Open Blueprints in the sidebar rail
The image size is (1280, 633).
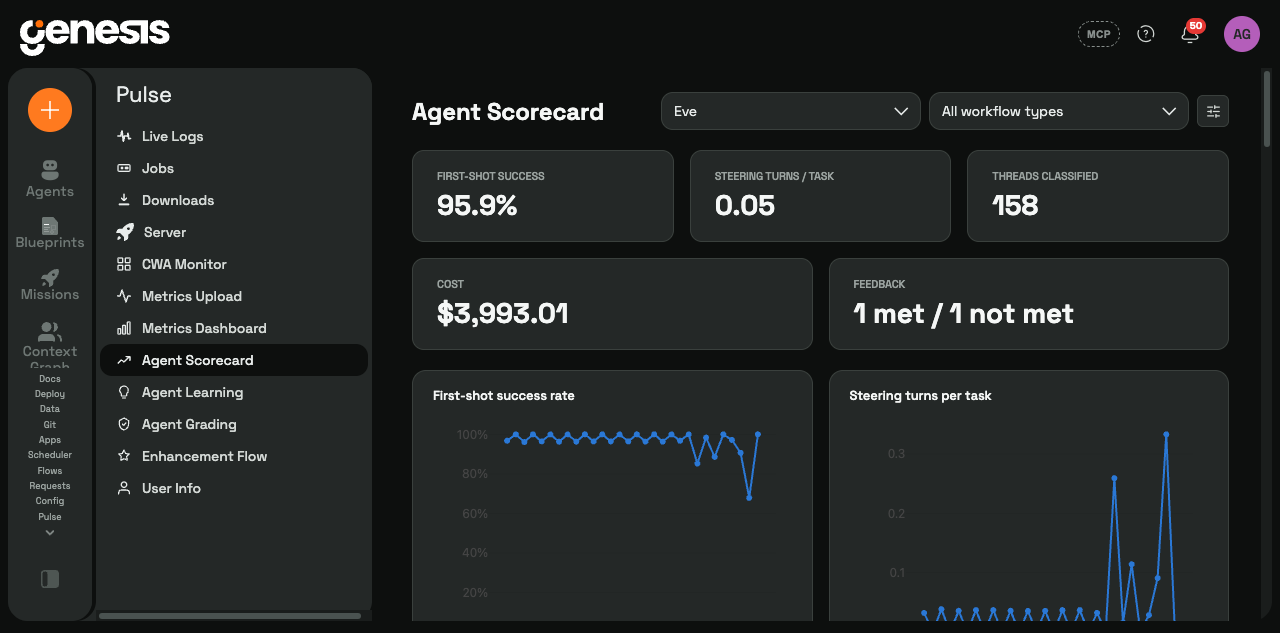click(x=50, y=233)
